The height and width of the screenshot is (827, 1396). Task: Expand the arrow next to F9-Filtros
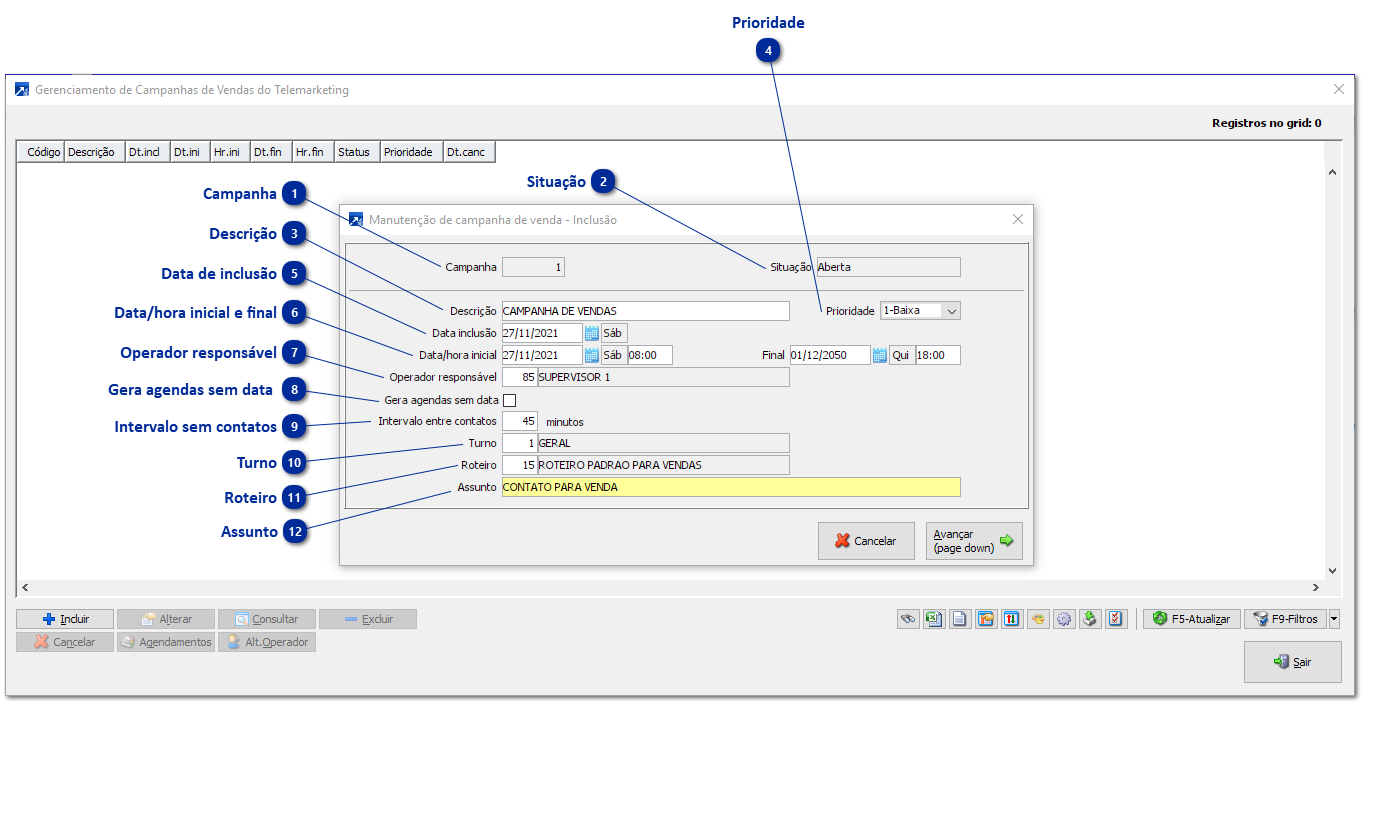click(x=1334, y=619)
